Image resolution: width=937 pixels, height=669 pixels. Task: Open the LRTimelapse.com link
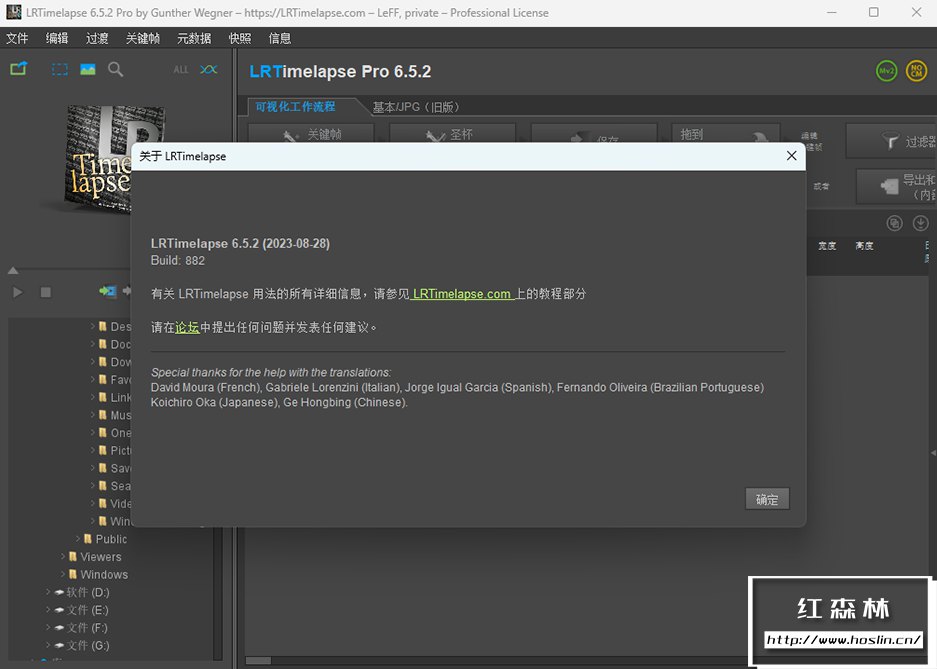[x=462, y=294]
